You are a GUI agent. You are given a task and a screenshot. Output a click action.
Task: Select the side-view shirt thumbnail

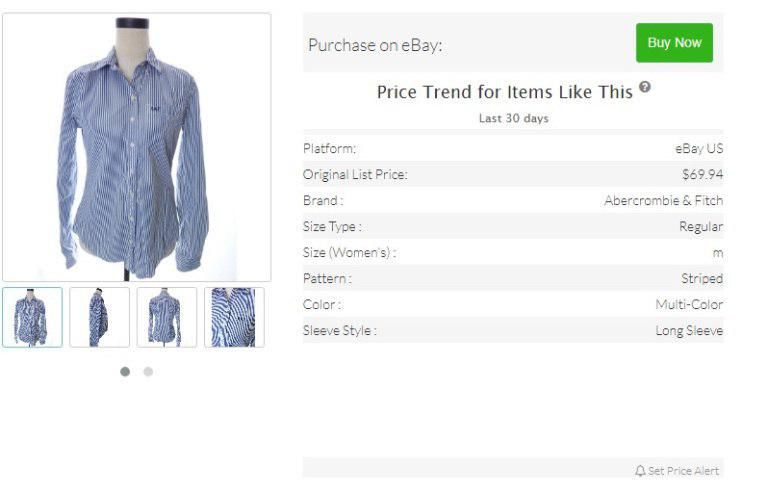(99, 317)
